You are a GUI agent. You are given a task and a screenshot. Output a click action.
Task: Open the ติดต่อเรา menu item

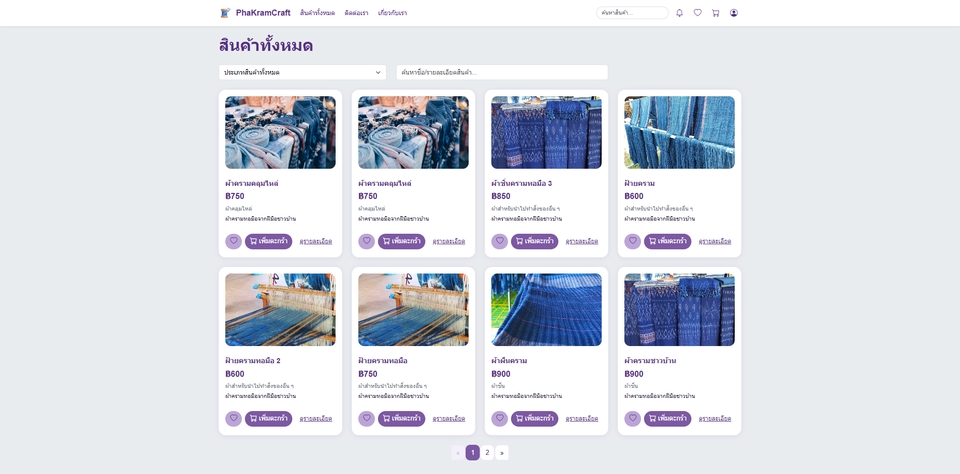pos(356,13)
